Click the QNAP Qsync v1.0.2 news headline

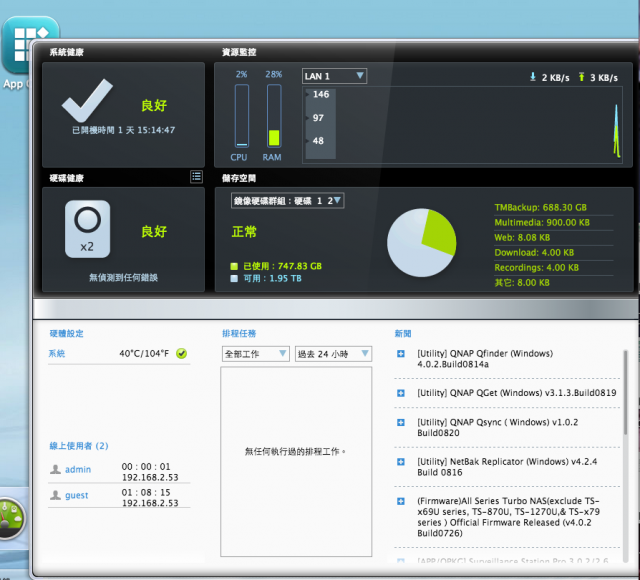498,427
